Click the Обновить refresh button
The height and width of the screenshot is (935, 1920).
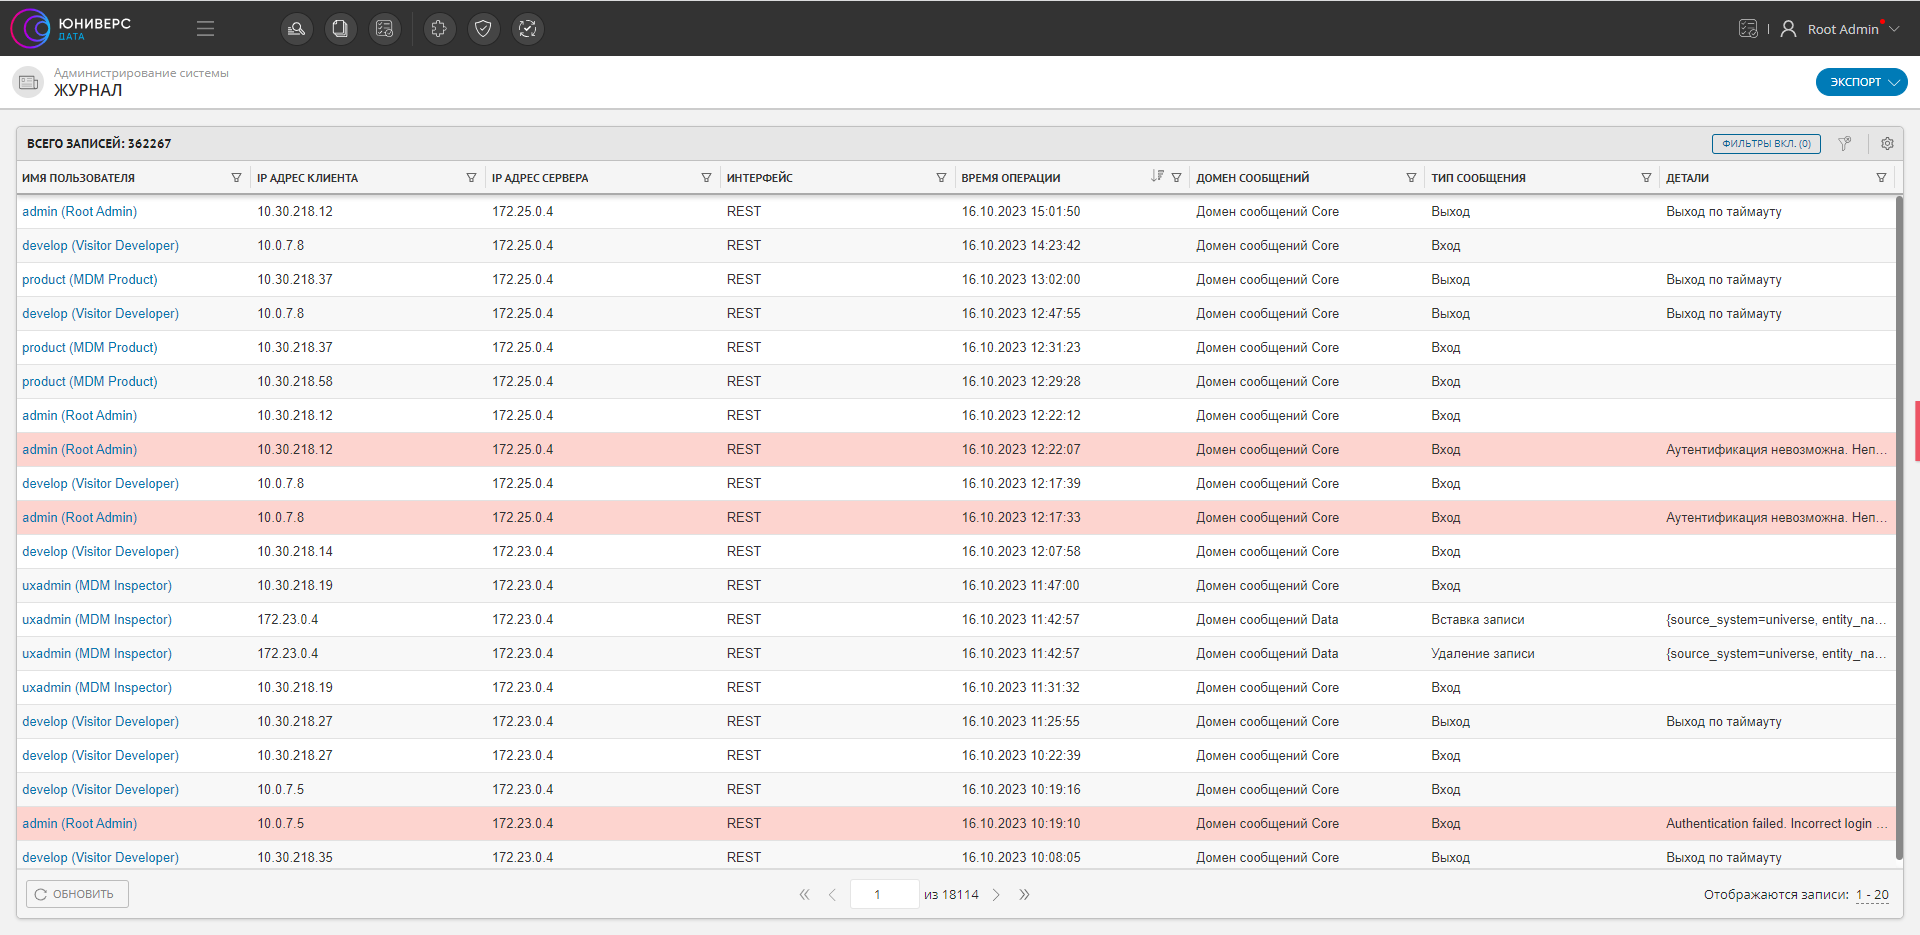[77, 894]
